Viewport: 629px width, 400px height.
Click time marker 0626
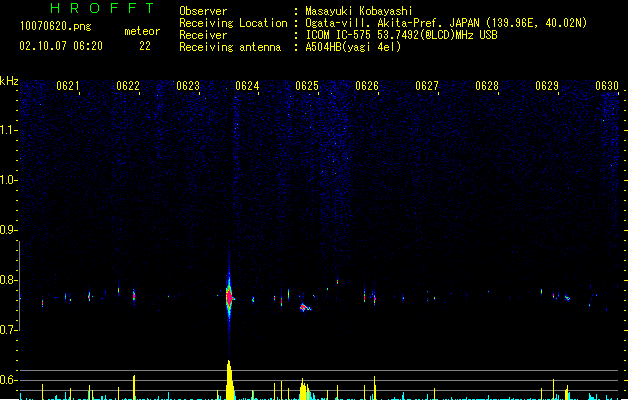point(367,86)
